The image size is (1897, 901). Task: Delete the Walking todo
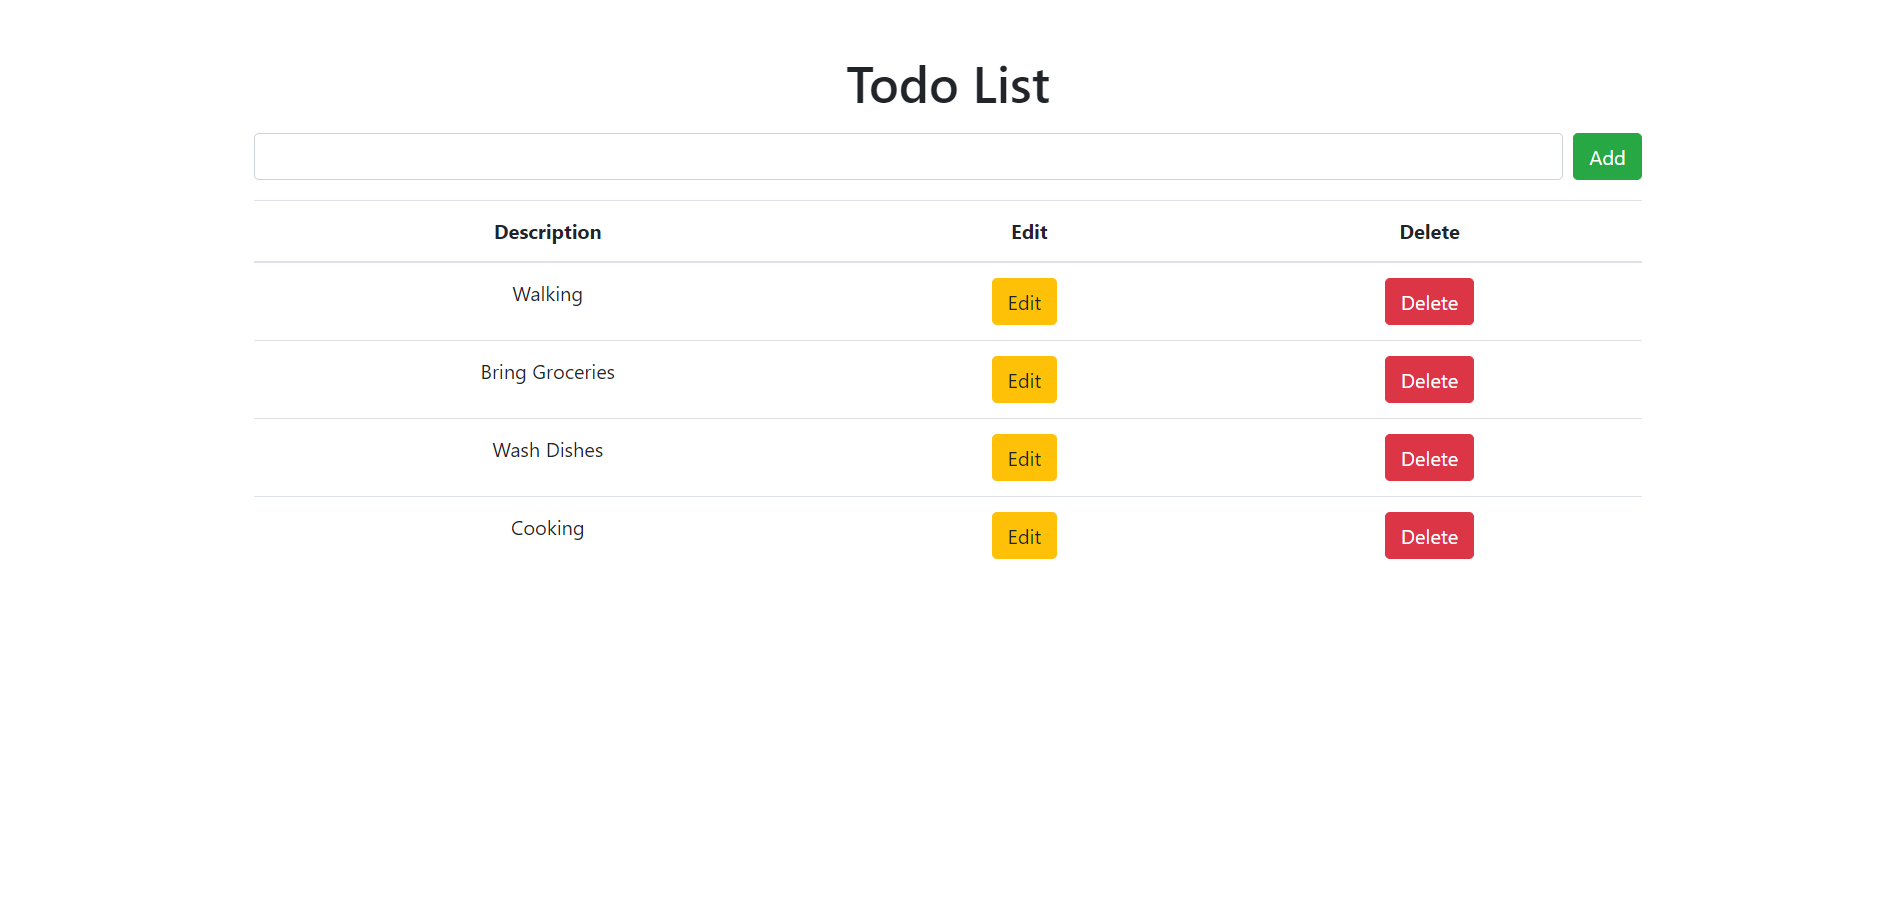click(1428, 302)
